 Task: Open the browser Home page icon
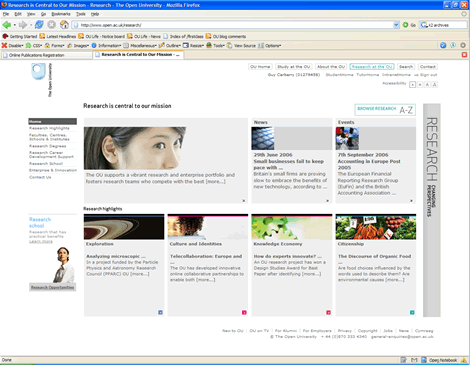(64, 25)
